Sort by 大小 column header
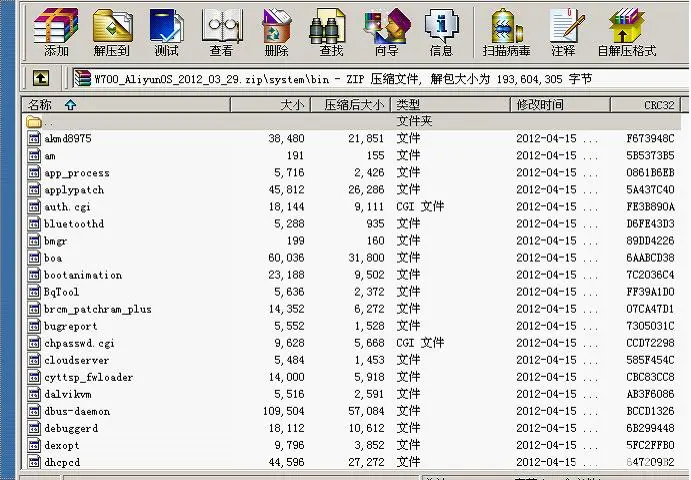Viewport: 691px width, 480px height. pos(292,104)
